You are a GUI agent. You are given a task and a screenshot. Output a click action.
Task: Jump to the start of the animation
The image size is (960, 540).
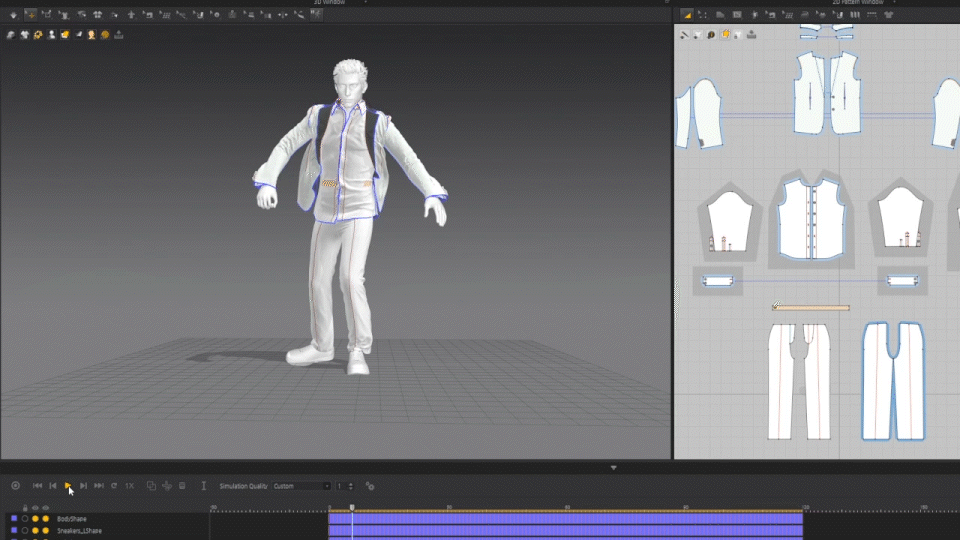(37, 486)
